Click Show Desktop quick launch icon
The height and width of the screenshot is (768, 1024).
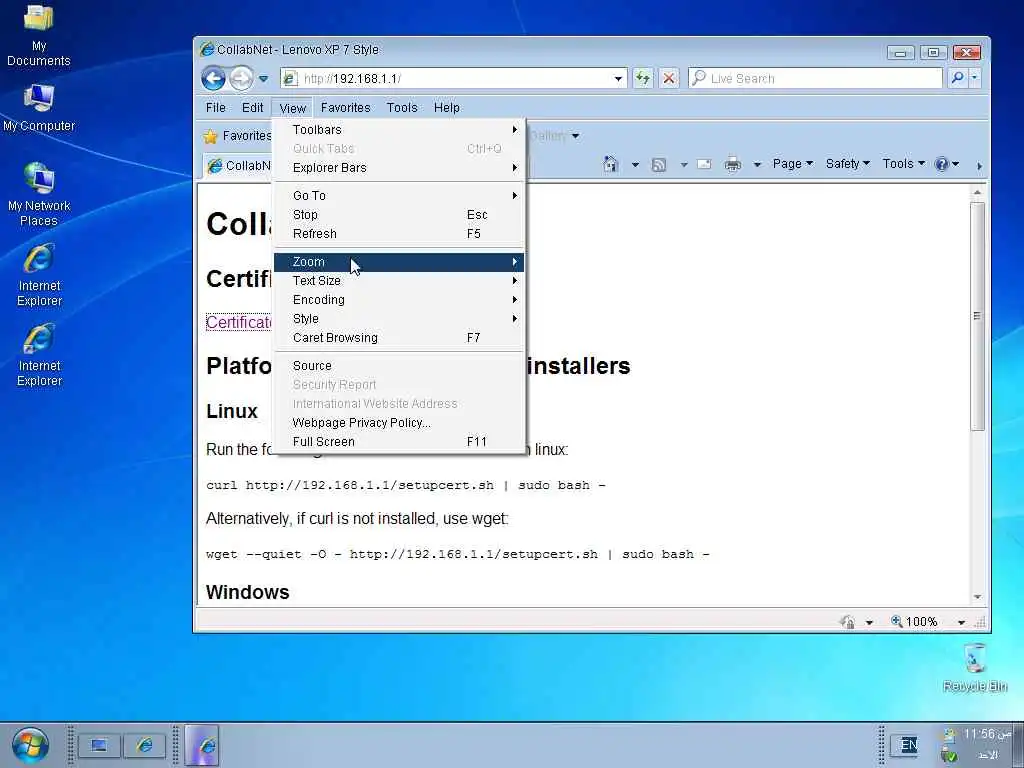click(x=99, y=745)
